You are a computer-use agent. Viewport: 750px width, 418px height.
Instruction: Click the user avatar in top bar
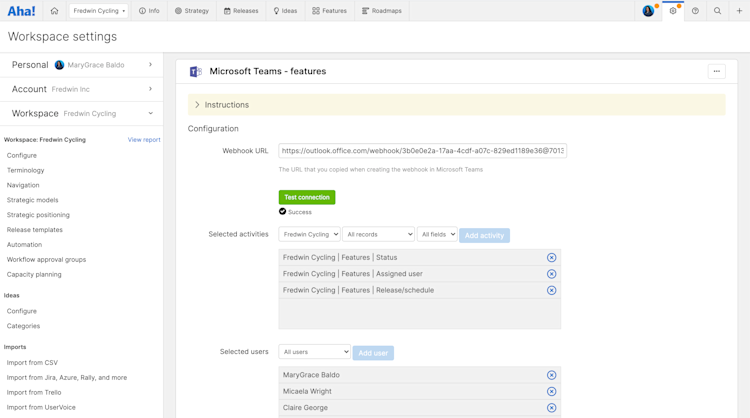pyautogui.click(x=648, y=11)
